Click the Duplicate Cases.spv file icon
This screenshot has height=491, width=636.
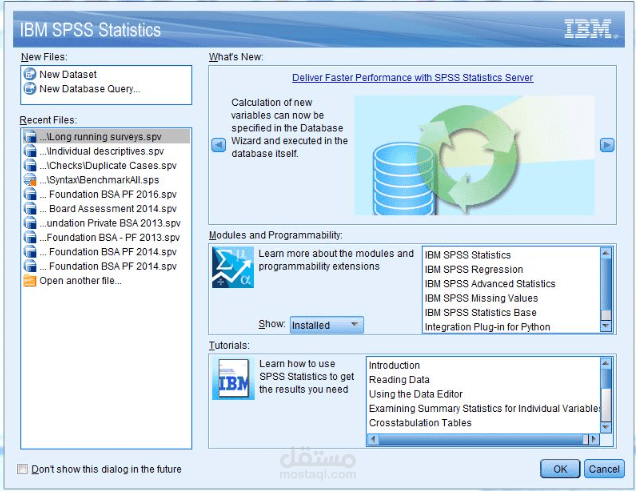30,165
